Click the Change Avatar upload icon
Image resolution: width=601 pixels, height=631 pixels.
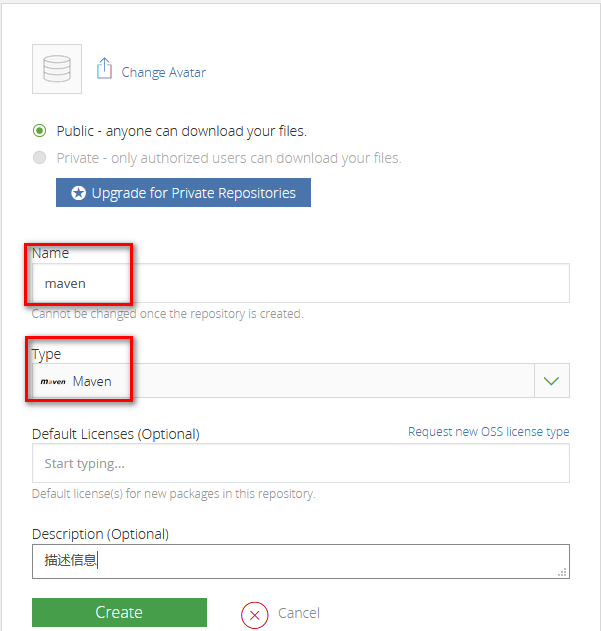104,68
